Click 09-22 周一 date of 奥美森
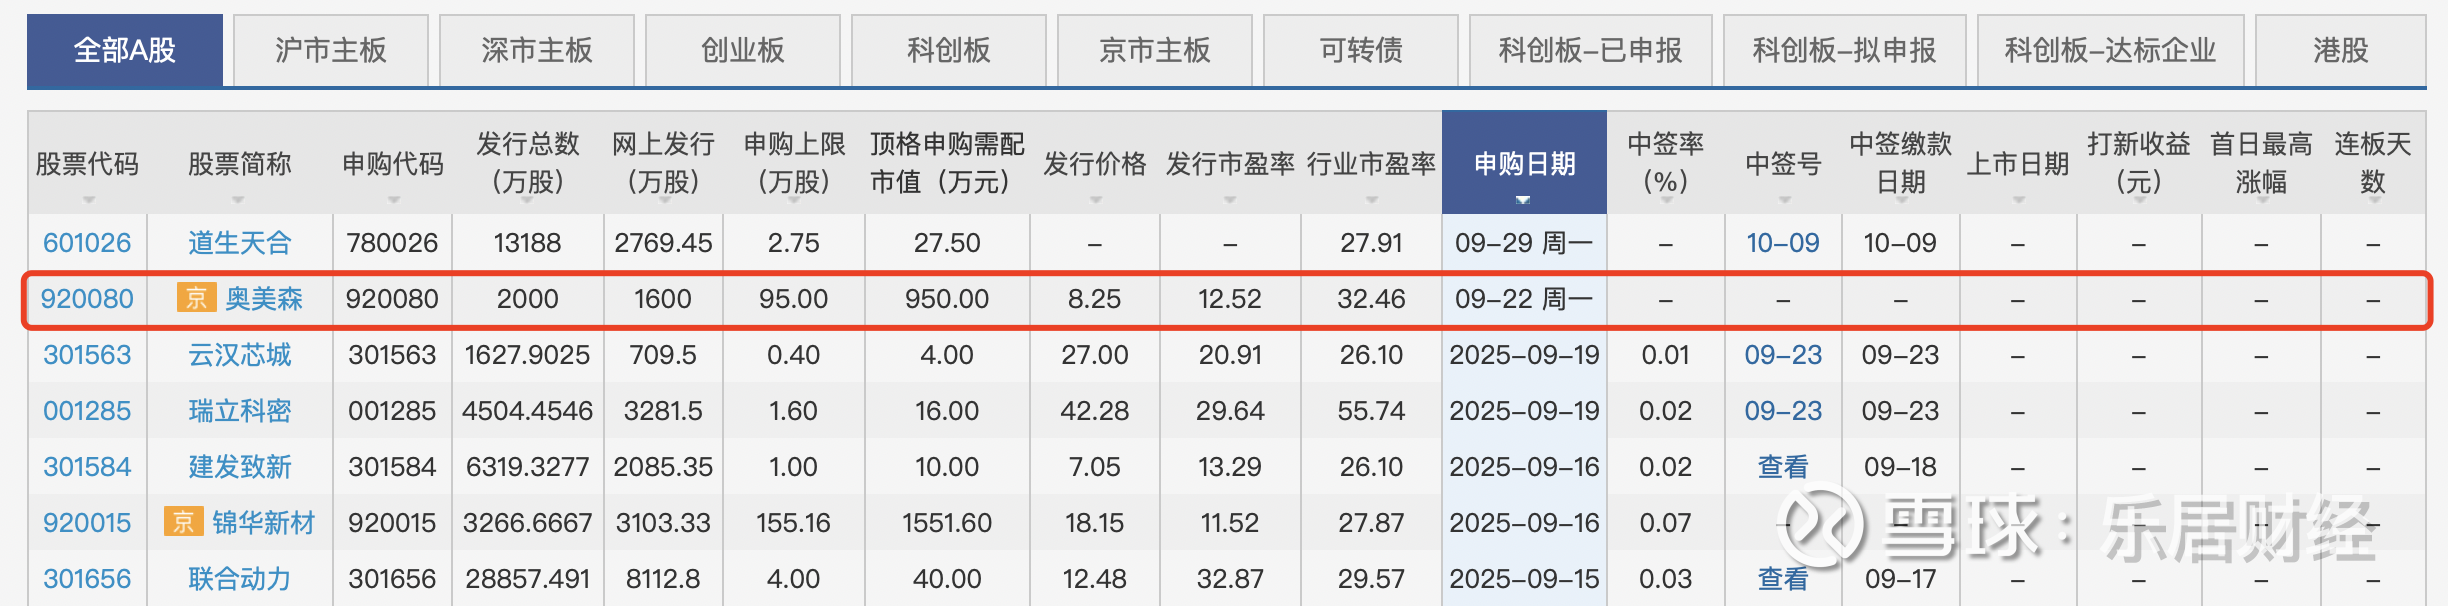Image resolution: width=2448 pixels, height=606 pixels. 1524,299
